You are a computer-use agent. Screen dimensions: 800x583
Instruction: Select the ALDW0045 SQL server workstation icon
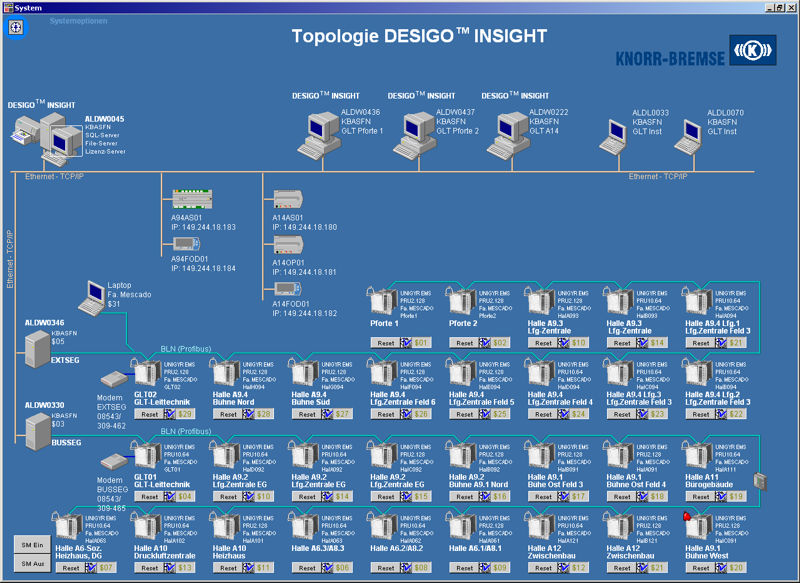(x=45, y=141)
